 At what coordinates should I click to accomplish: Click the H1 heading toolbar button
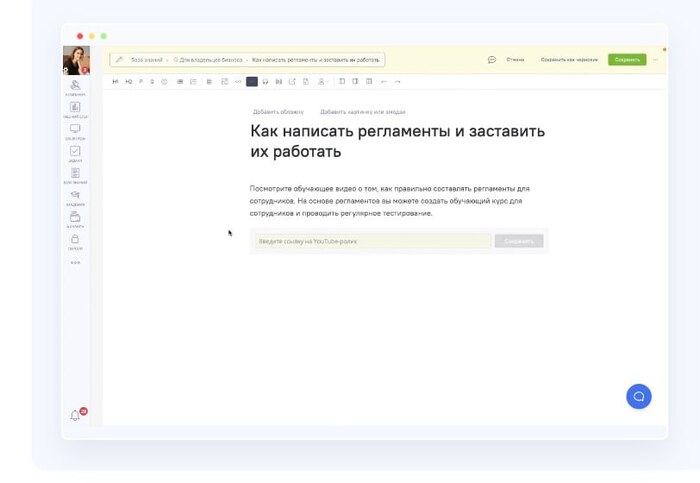(115, 81)
